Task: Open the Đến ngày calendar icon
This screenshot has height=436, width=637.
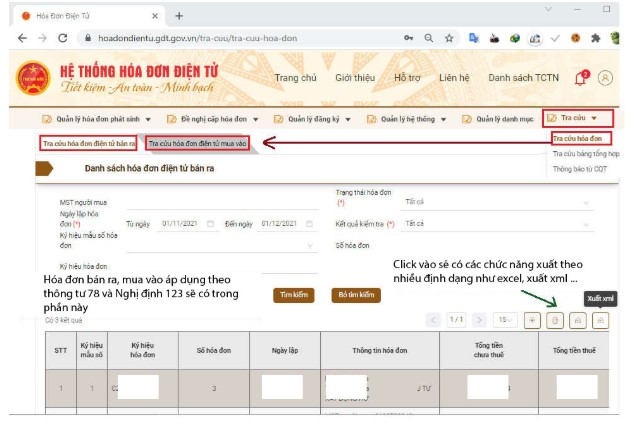Action: (310, 223)
